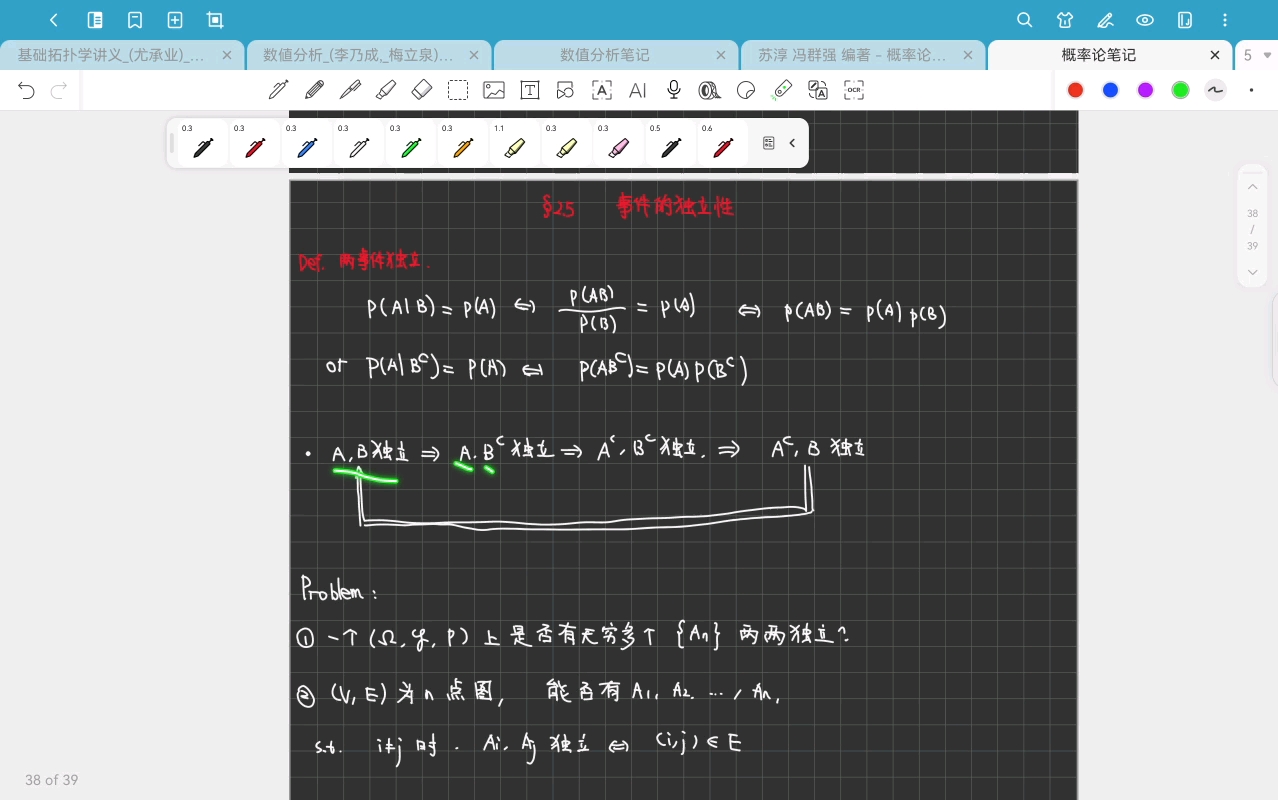Screen dimensions: 1278x800
Task: Open the page list sidebar
Action: [95, 20]
